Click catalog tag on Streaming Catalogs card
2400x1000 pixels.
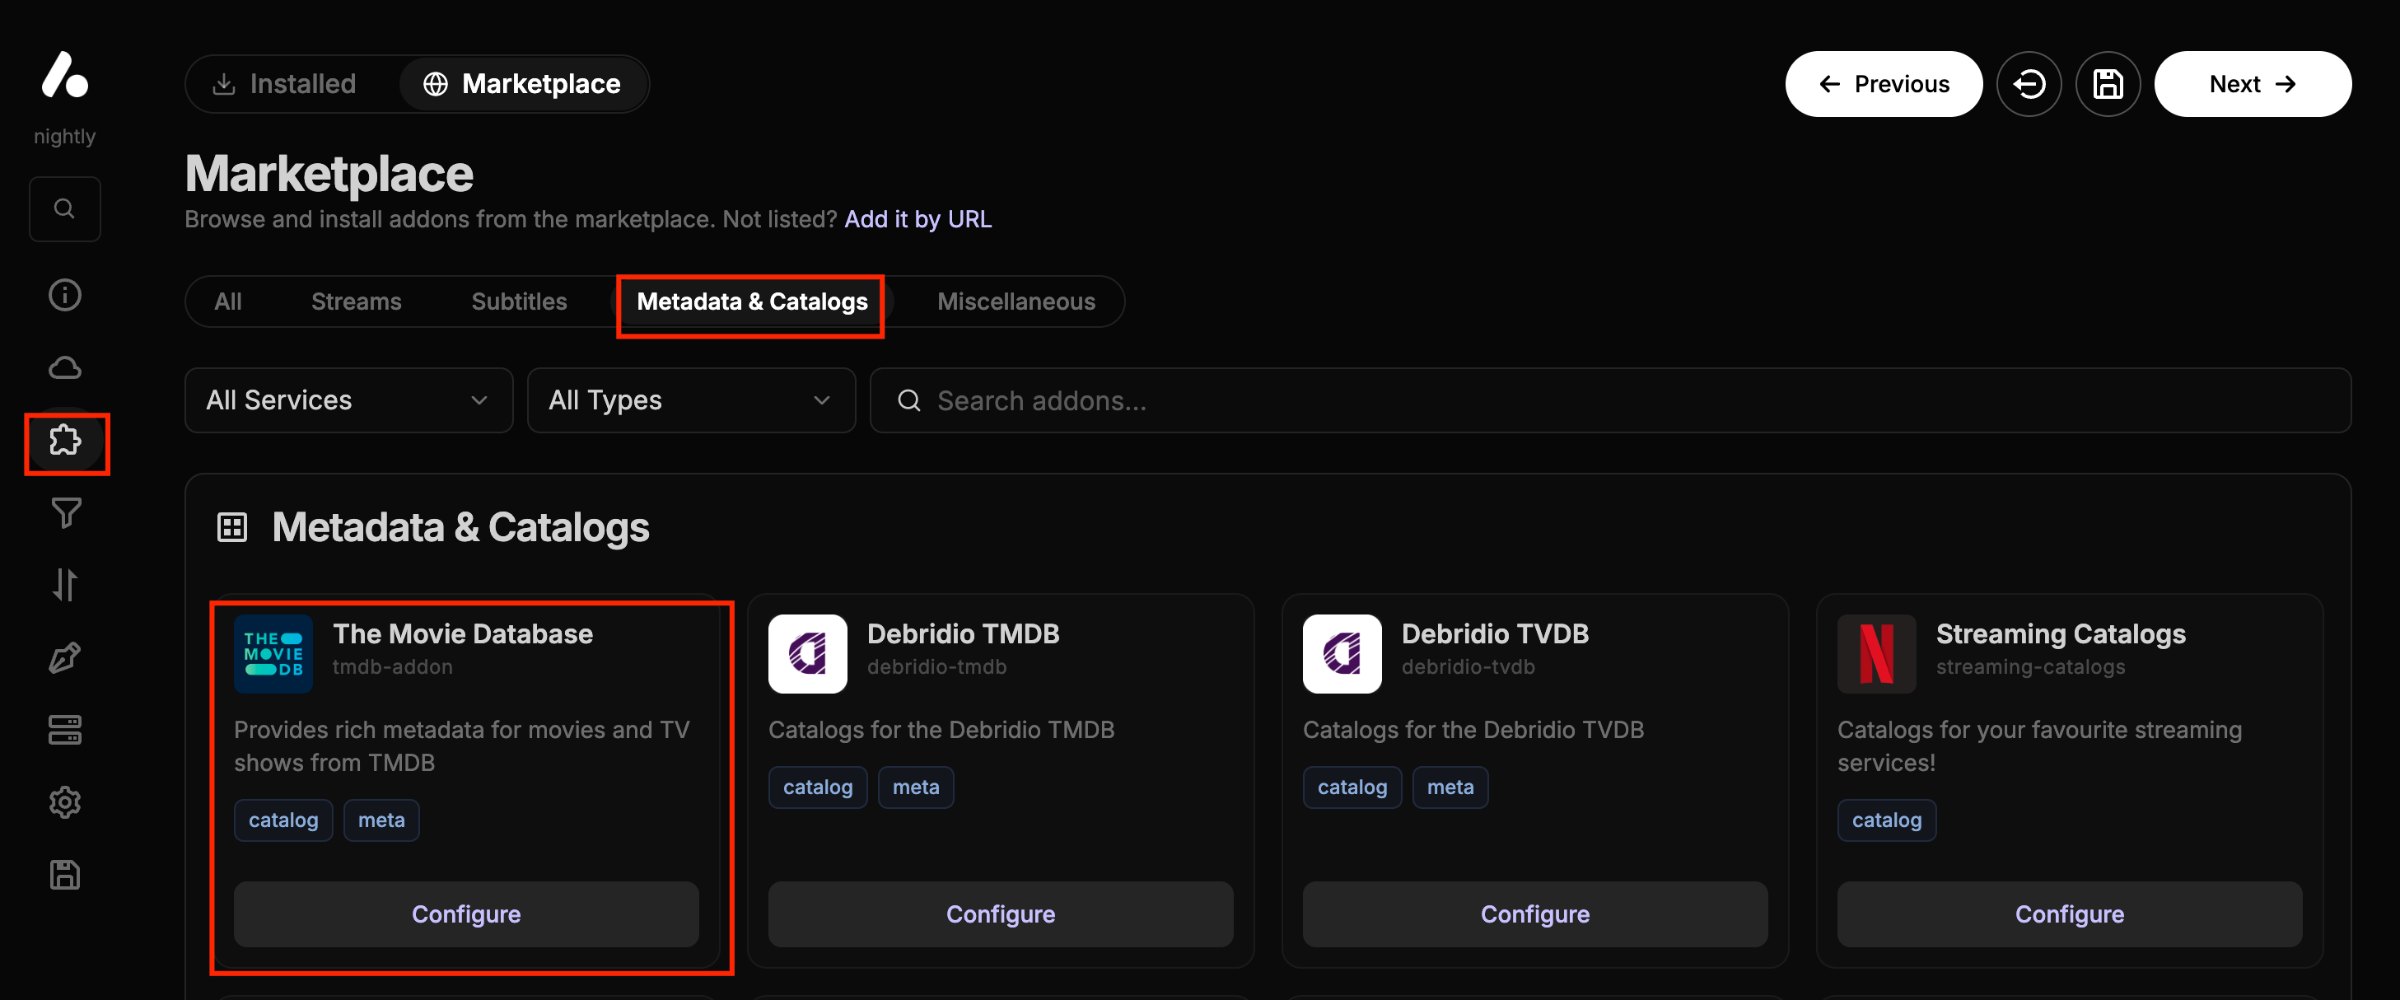(x=1886, y=820)
